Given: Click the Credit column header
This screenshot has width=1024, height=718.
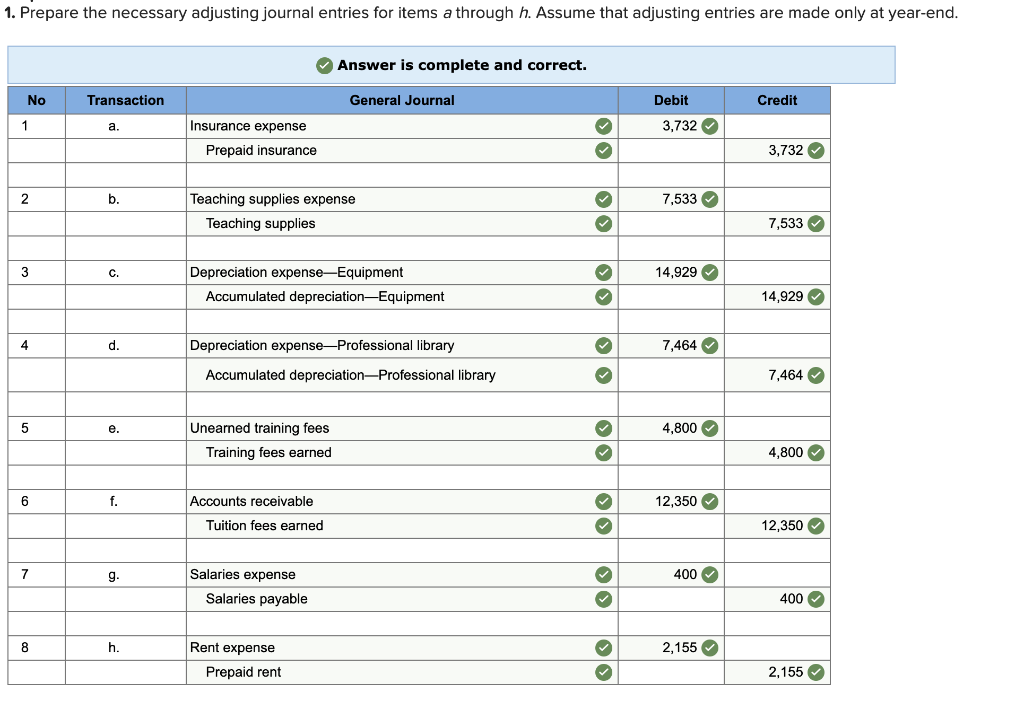Looking at the screenshot, I should [777, 100].
